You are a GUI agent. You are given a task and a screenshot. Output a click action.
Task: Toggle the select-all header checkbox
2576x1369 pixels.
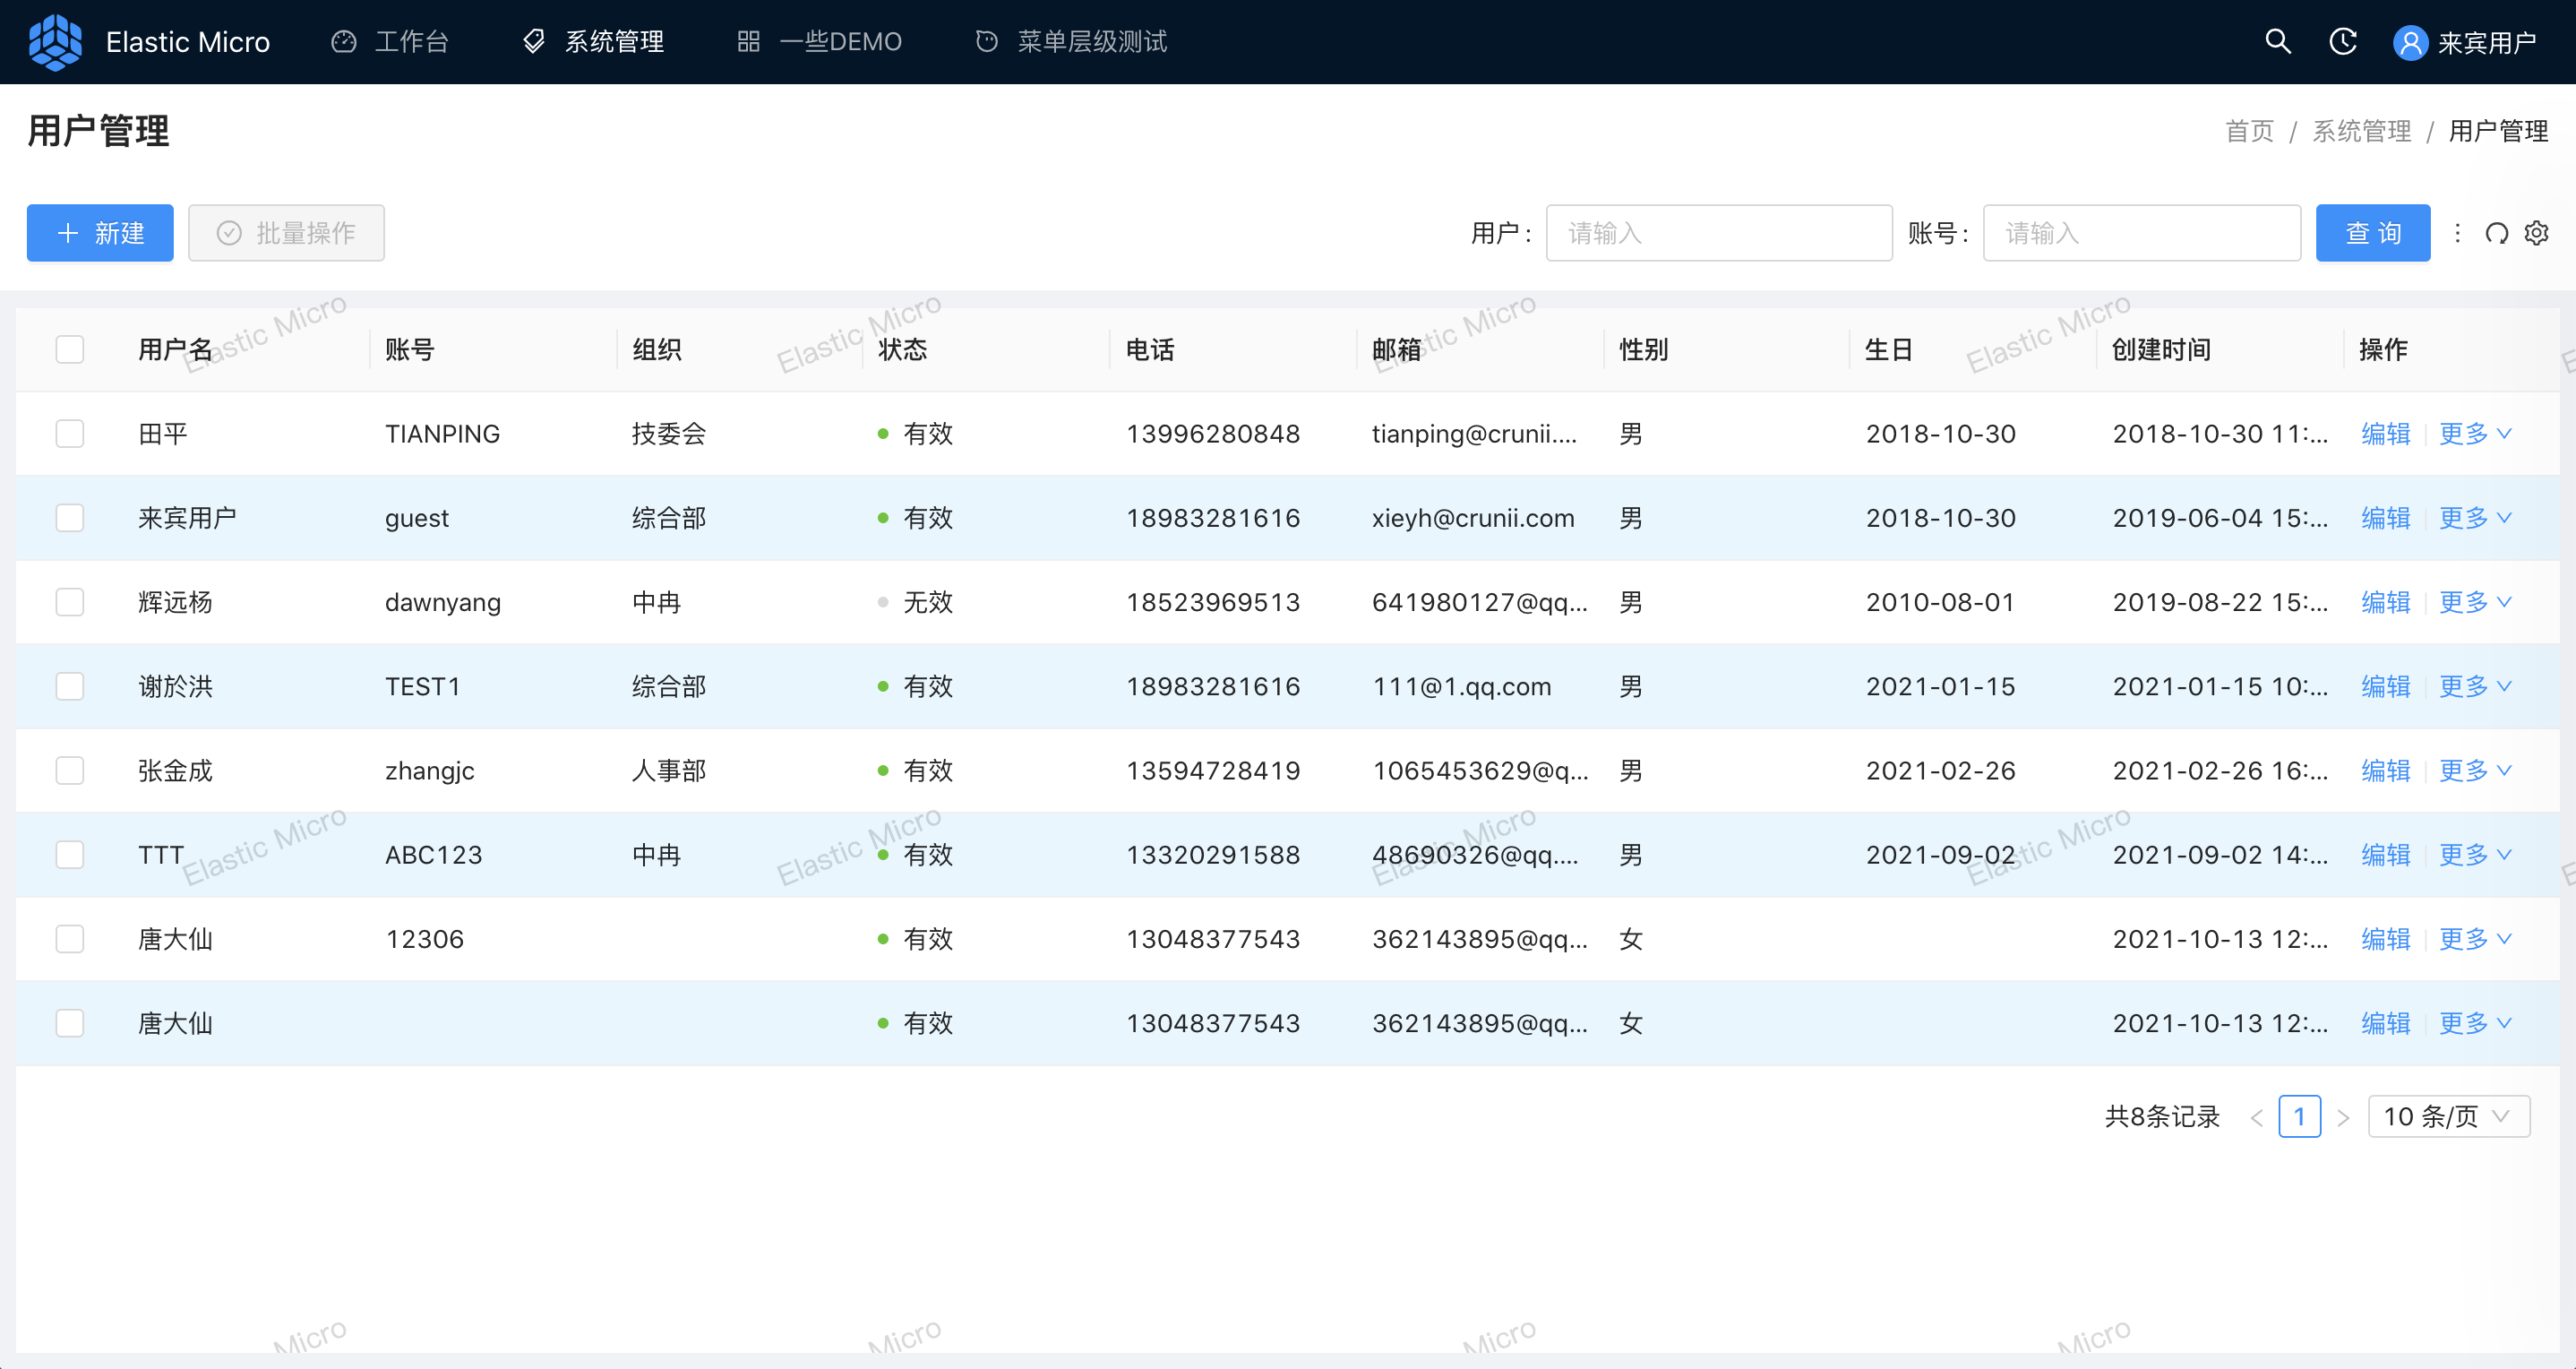pyautogui.click(x=70, y=349)
